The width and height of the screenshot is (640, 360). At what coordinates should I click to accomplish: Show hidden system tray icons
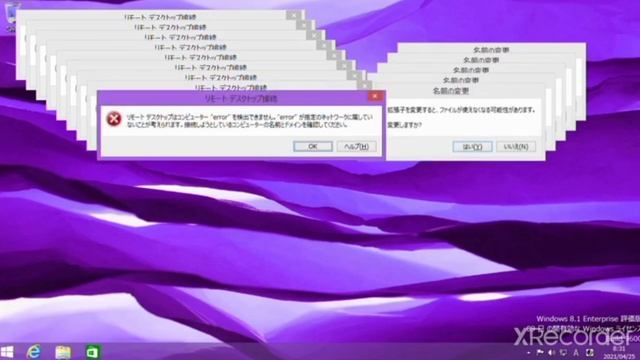click(x=529, y=353)
